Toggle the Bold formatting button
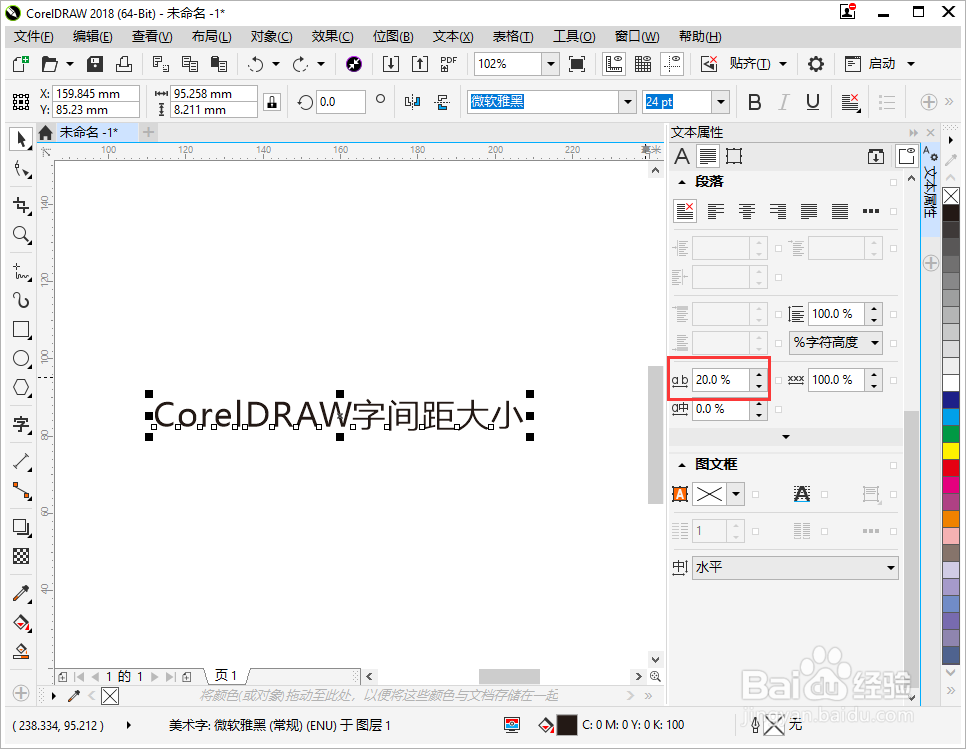Screen dimensions: 966x749 (754, 102)
